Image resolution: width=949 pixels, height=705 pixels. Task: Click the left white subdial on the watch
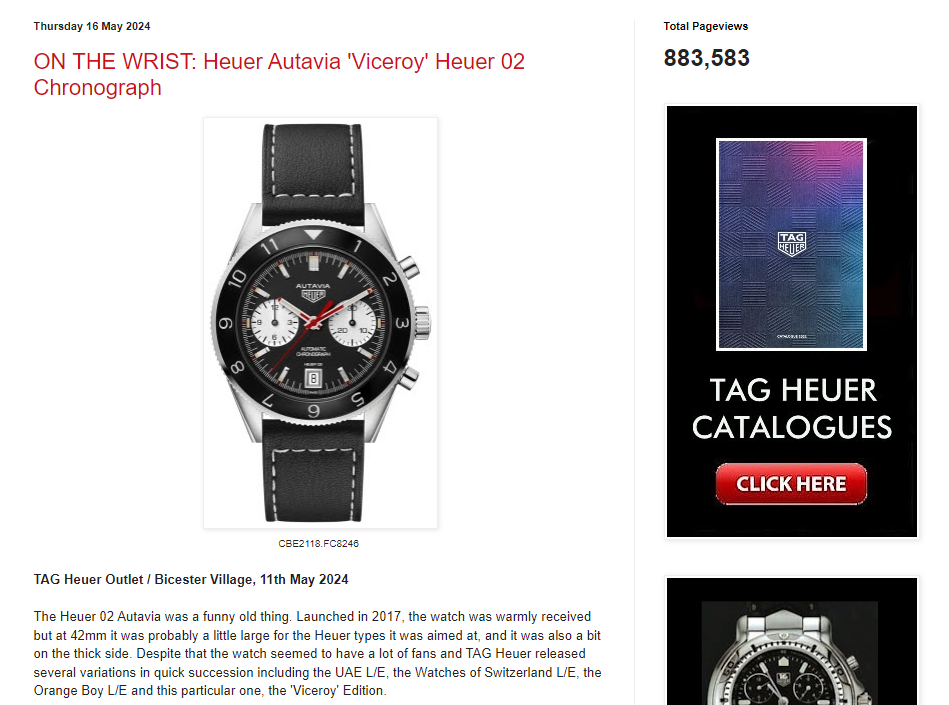point(274,324)
